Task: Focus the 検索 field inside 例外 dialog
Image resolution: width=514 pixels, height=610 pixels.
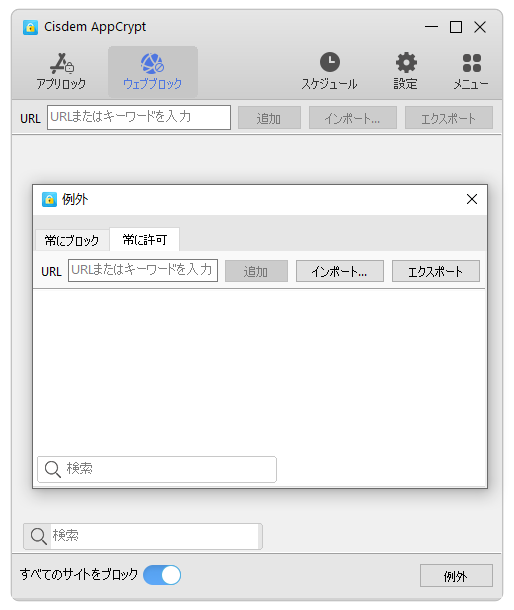Action: (x=157, y=470)
